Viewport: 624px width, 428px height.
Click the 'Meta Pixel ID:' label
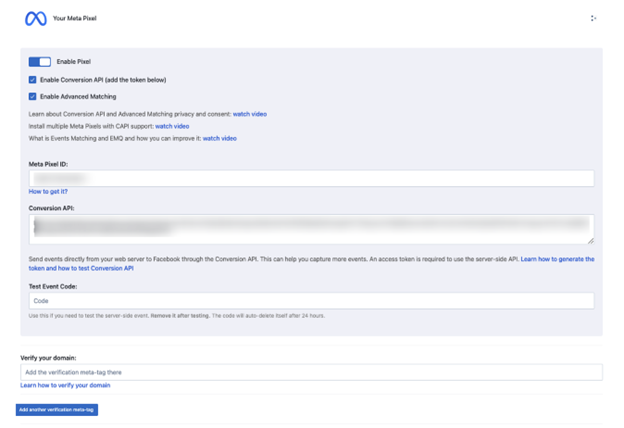[x=48, y=164]
